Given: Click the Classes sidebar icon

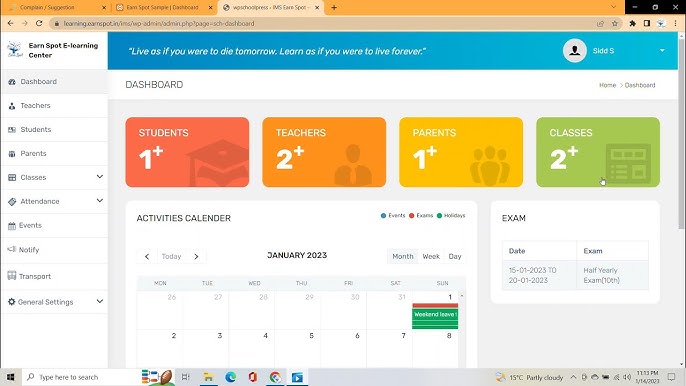Looking at the screenshot, I should point(12,177).
